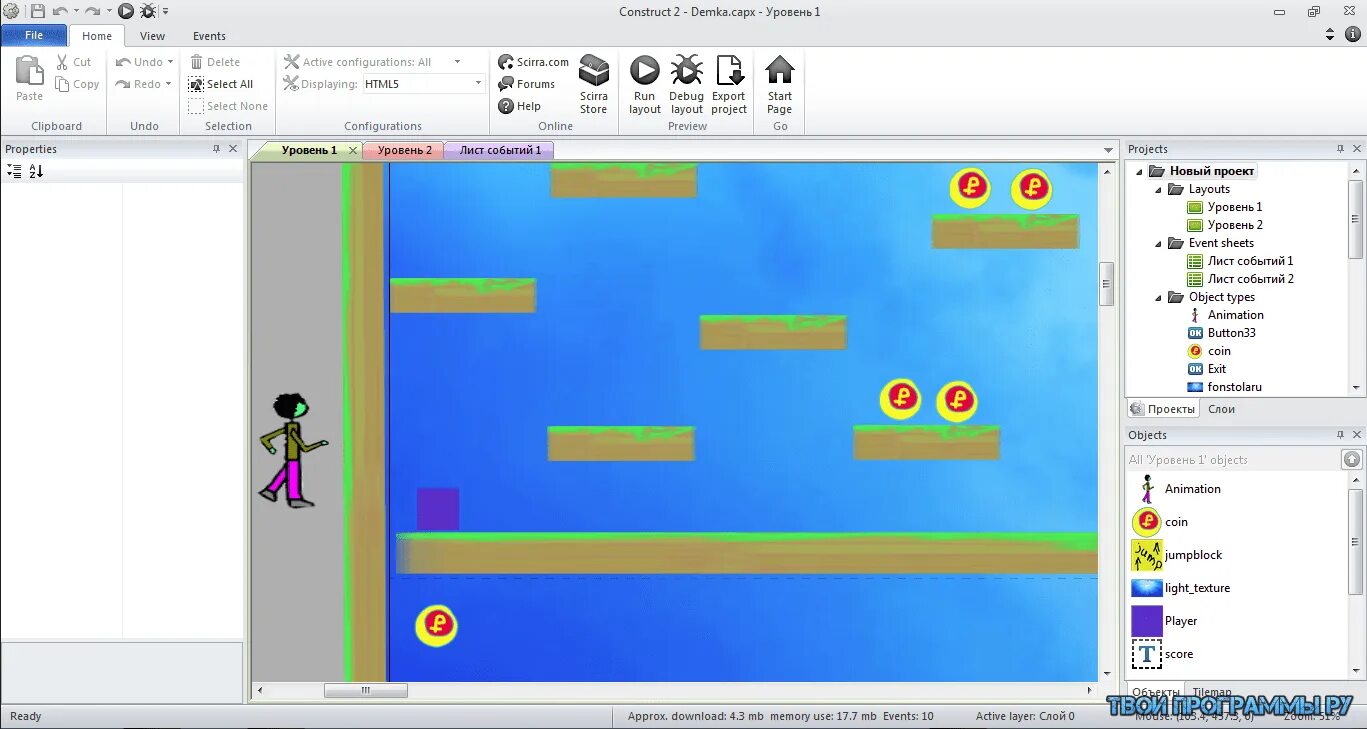This screenshot has height=729, width=1367.
Task: Click Delete in Selection group
Action: [215, 62]
